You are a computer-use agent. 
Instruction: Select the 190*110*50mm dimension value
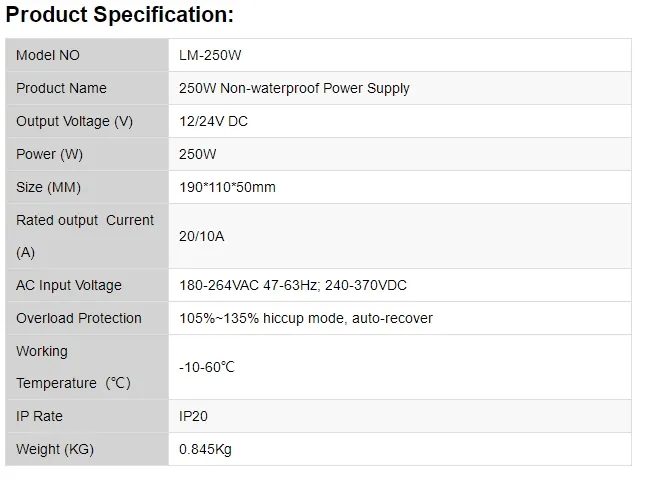click(x=227, y=187)
